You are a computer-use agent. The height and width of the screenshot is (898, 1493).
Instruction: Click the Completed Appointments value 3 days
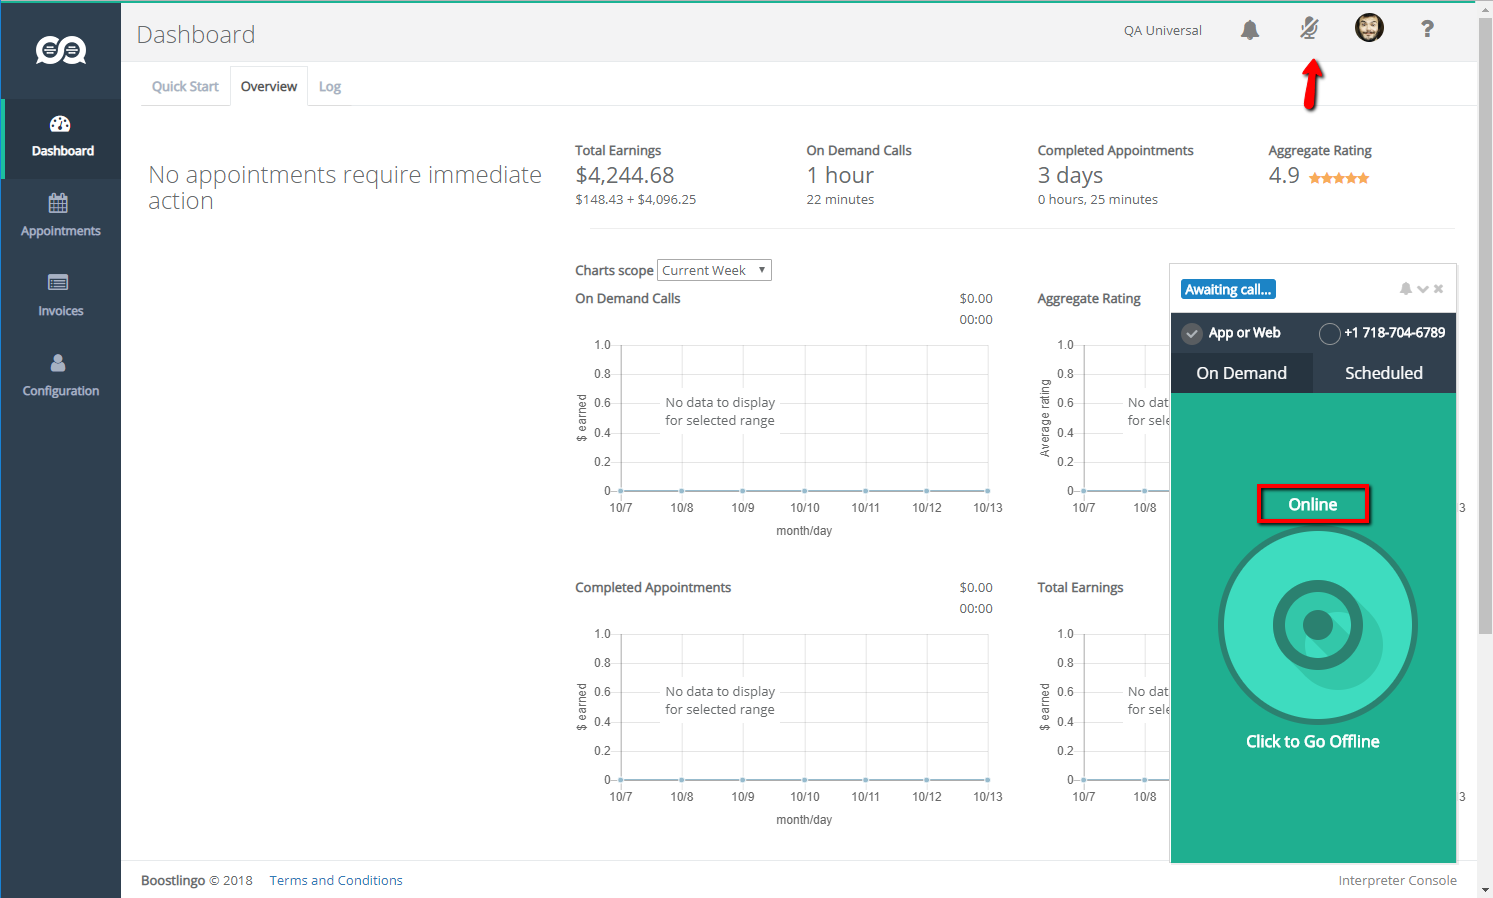click(x=1070, y=175)
